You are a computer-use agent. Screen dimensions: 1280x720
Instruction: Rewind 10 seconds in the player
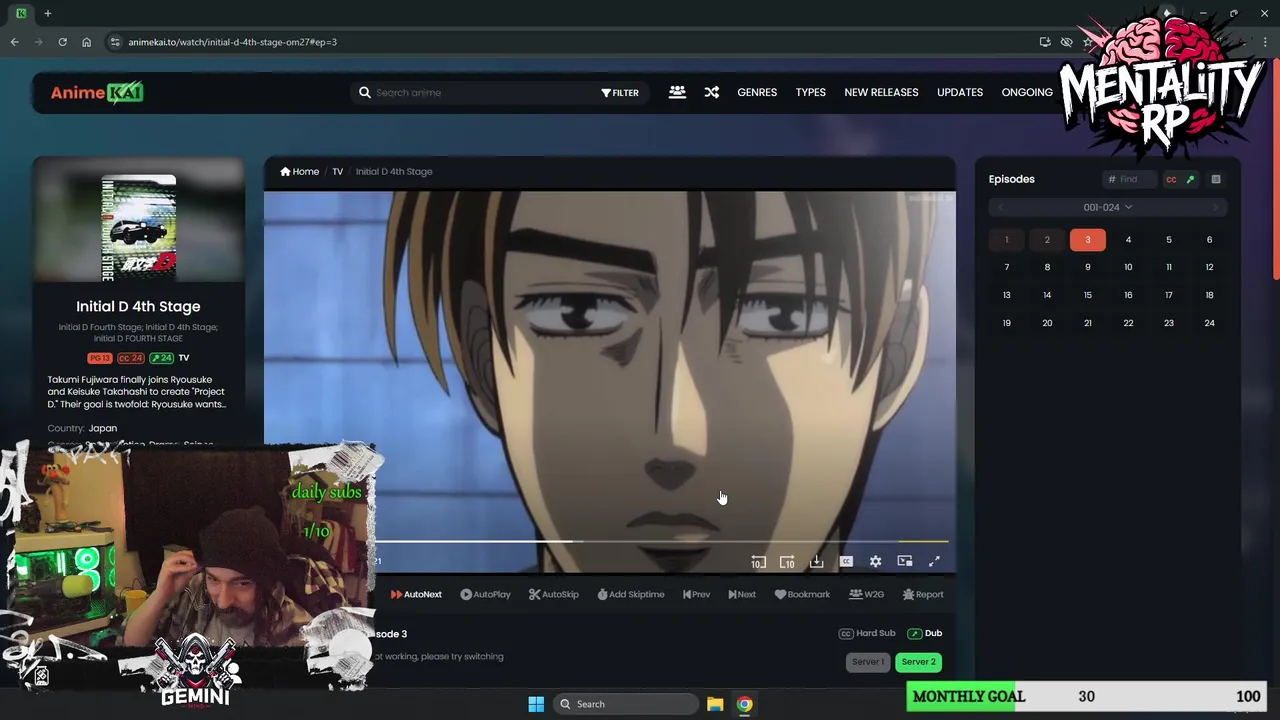point(758,562)
